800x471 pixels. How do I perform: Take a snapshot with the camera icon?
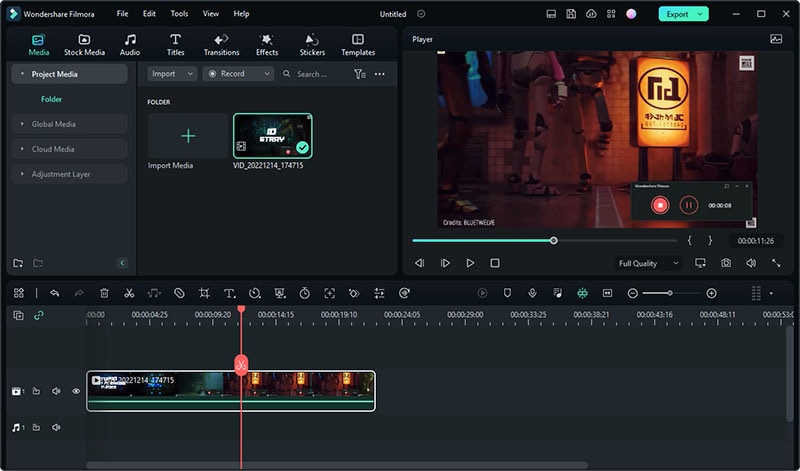(726, 263)
